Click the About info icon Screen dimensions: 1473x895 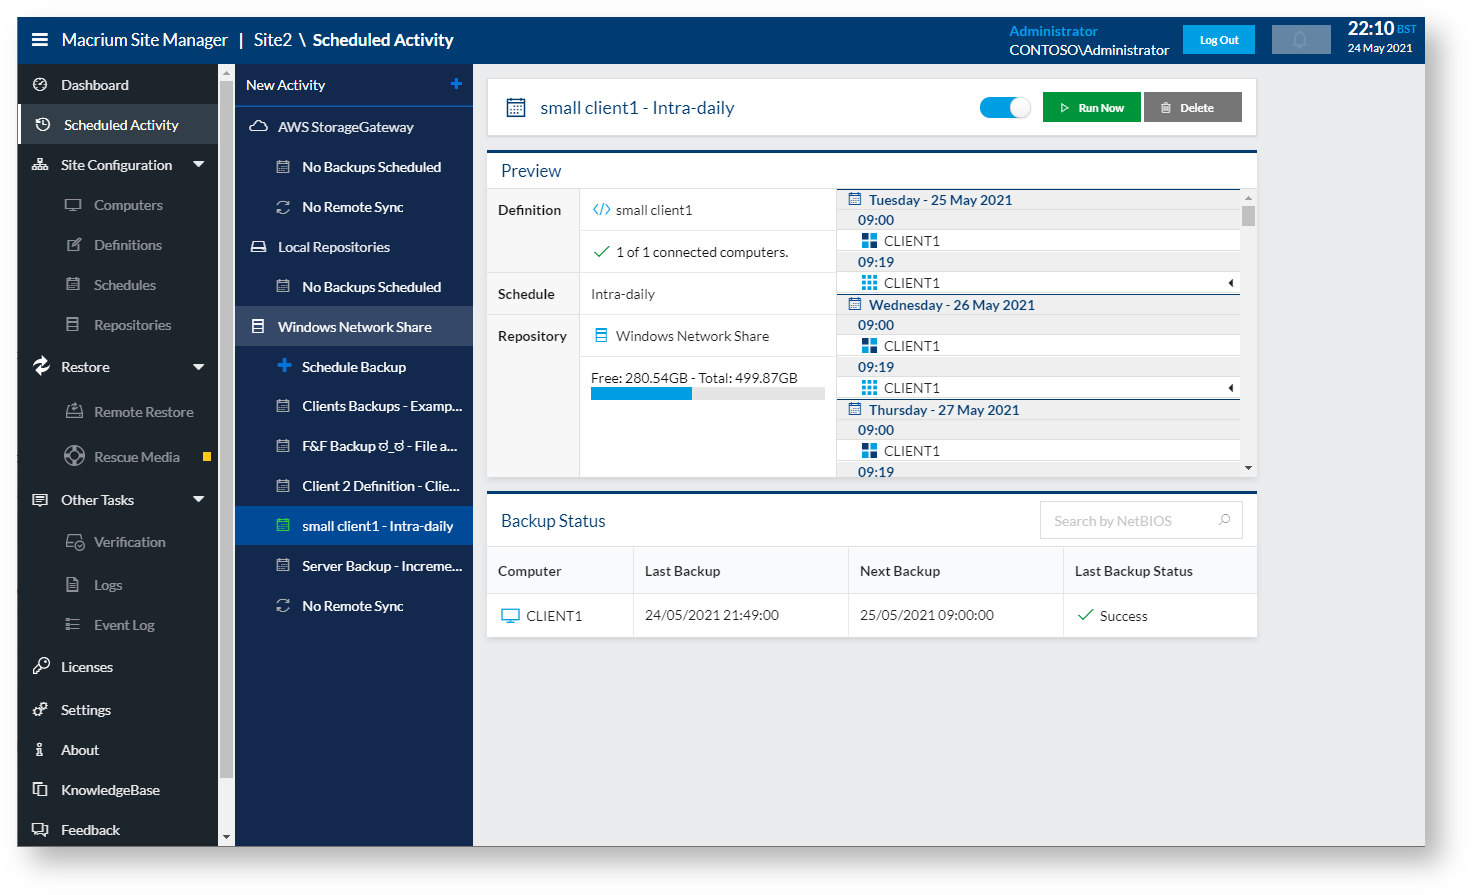pos(39,750)
